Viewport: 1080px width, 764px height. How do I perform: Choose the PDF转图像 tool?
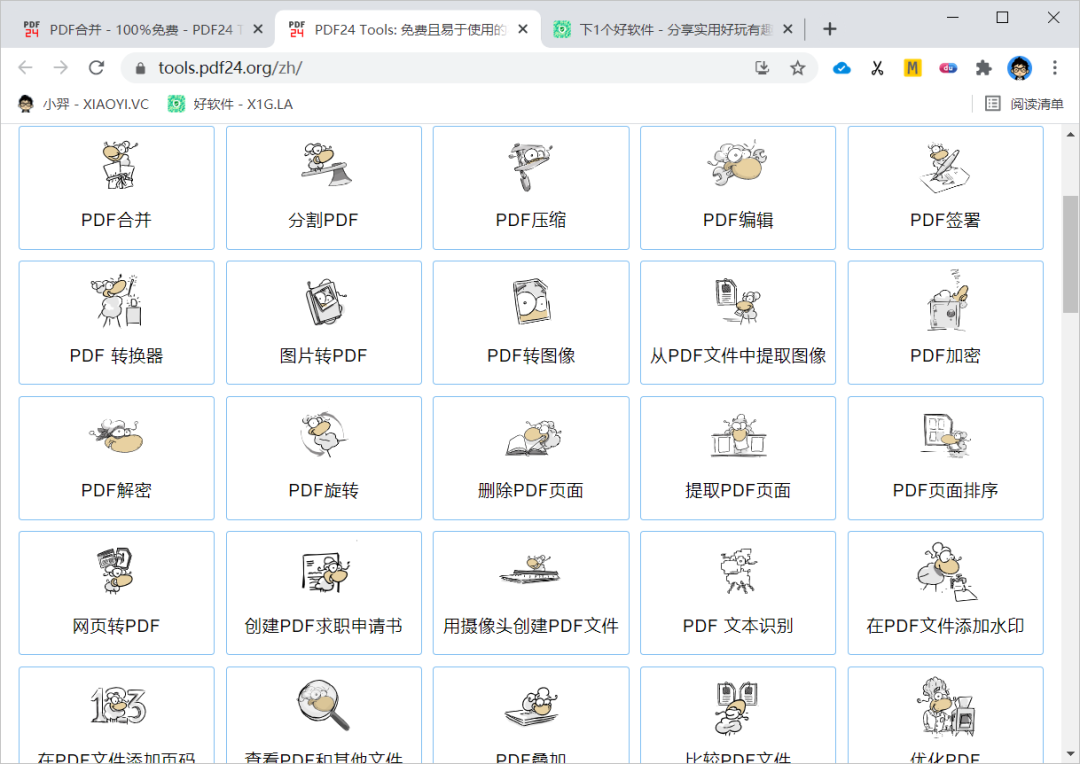531,322
